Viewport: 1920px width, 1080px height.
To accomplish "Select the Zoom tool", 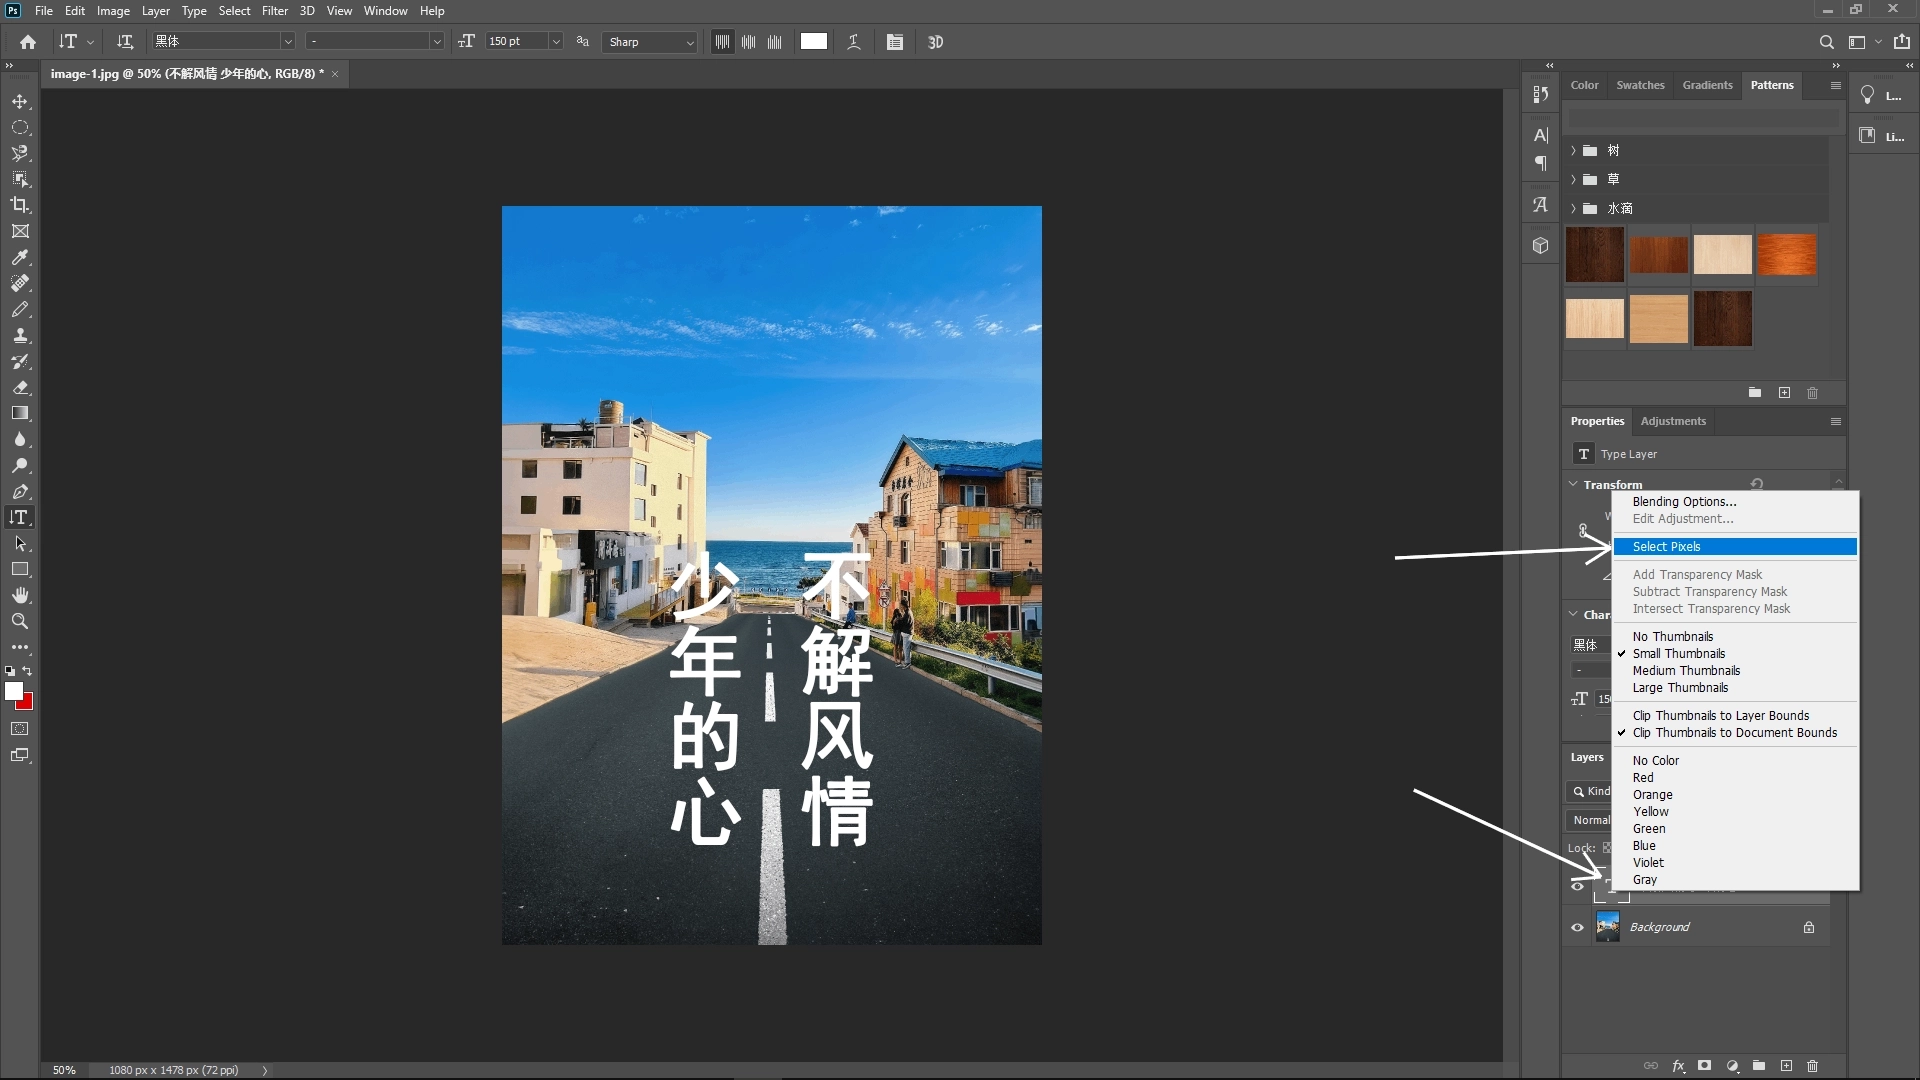I will (20, 621).
